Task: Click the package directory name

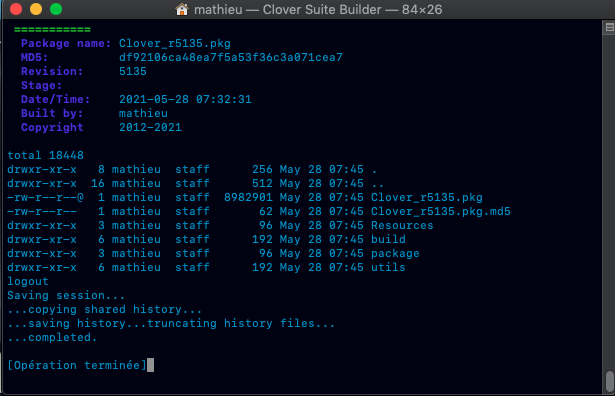Action: [x=395, y=253]
